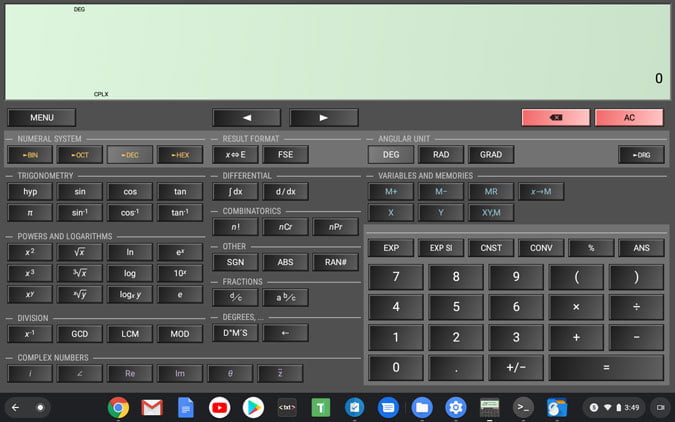The image size is (675, 422).
Task: Tap digit 7 on keypad
Action: [396, 277]
